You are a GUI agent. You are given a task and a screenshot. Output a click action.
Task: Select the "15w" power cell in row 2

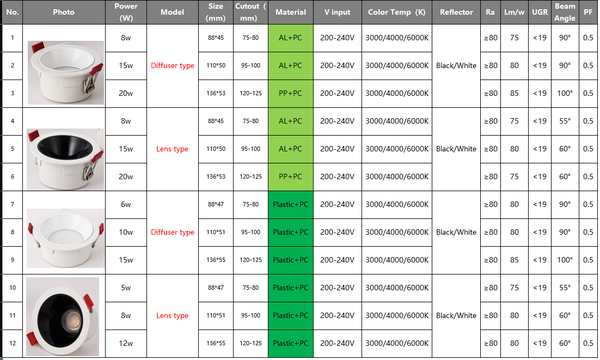coord(126,66)
